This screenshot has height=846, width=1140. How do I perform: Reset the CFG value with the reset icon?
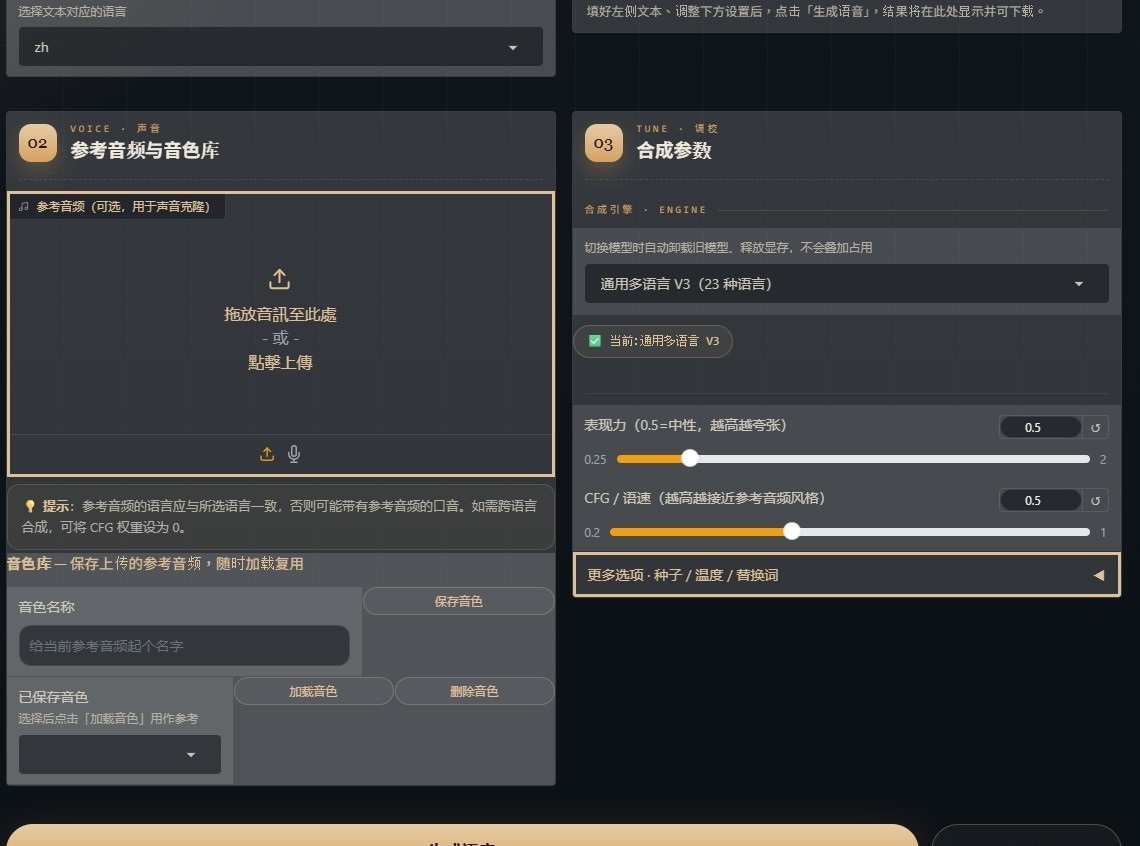1095,500
